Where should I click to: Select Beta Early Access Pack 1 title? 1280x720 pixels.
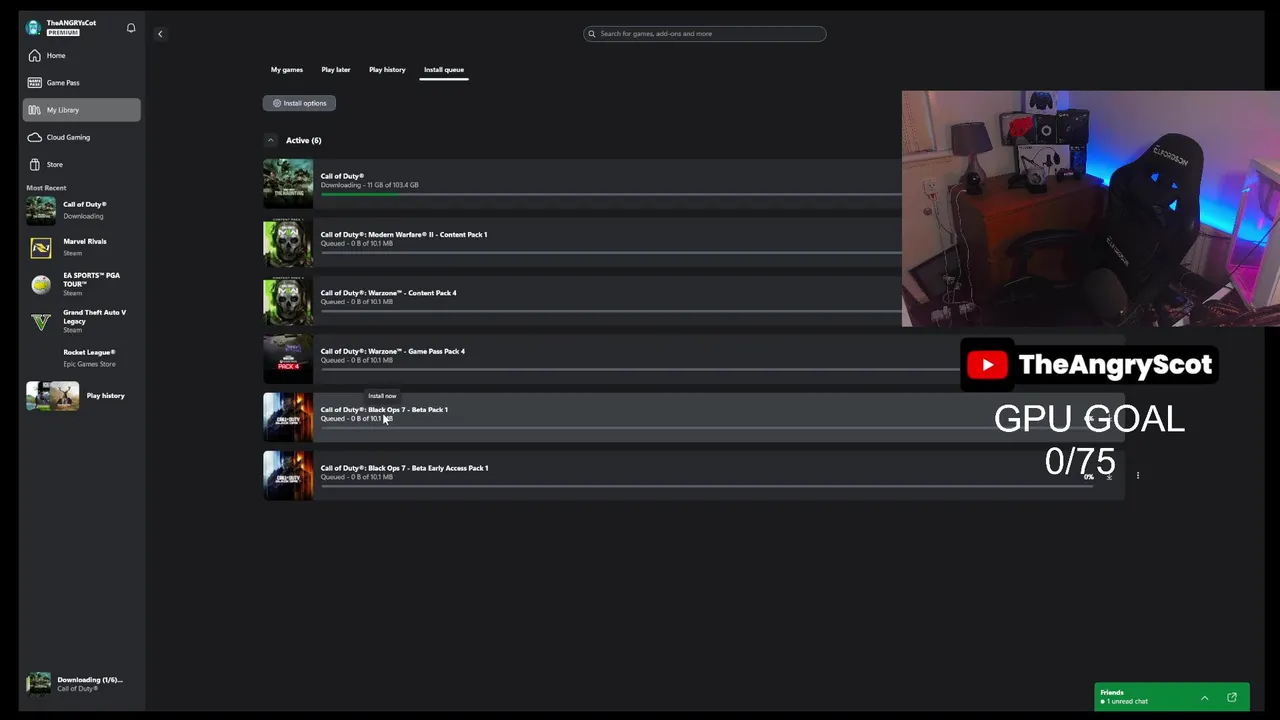coord(404,468)
